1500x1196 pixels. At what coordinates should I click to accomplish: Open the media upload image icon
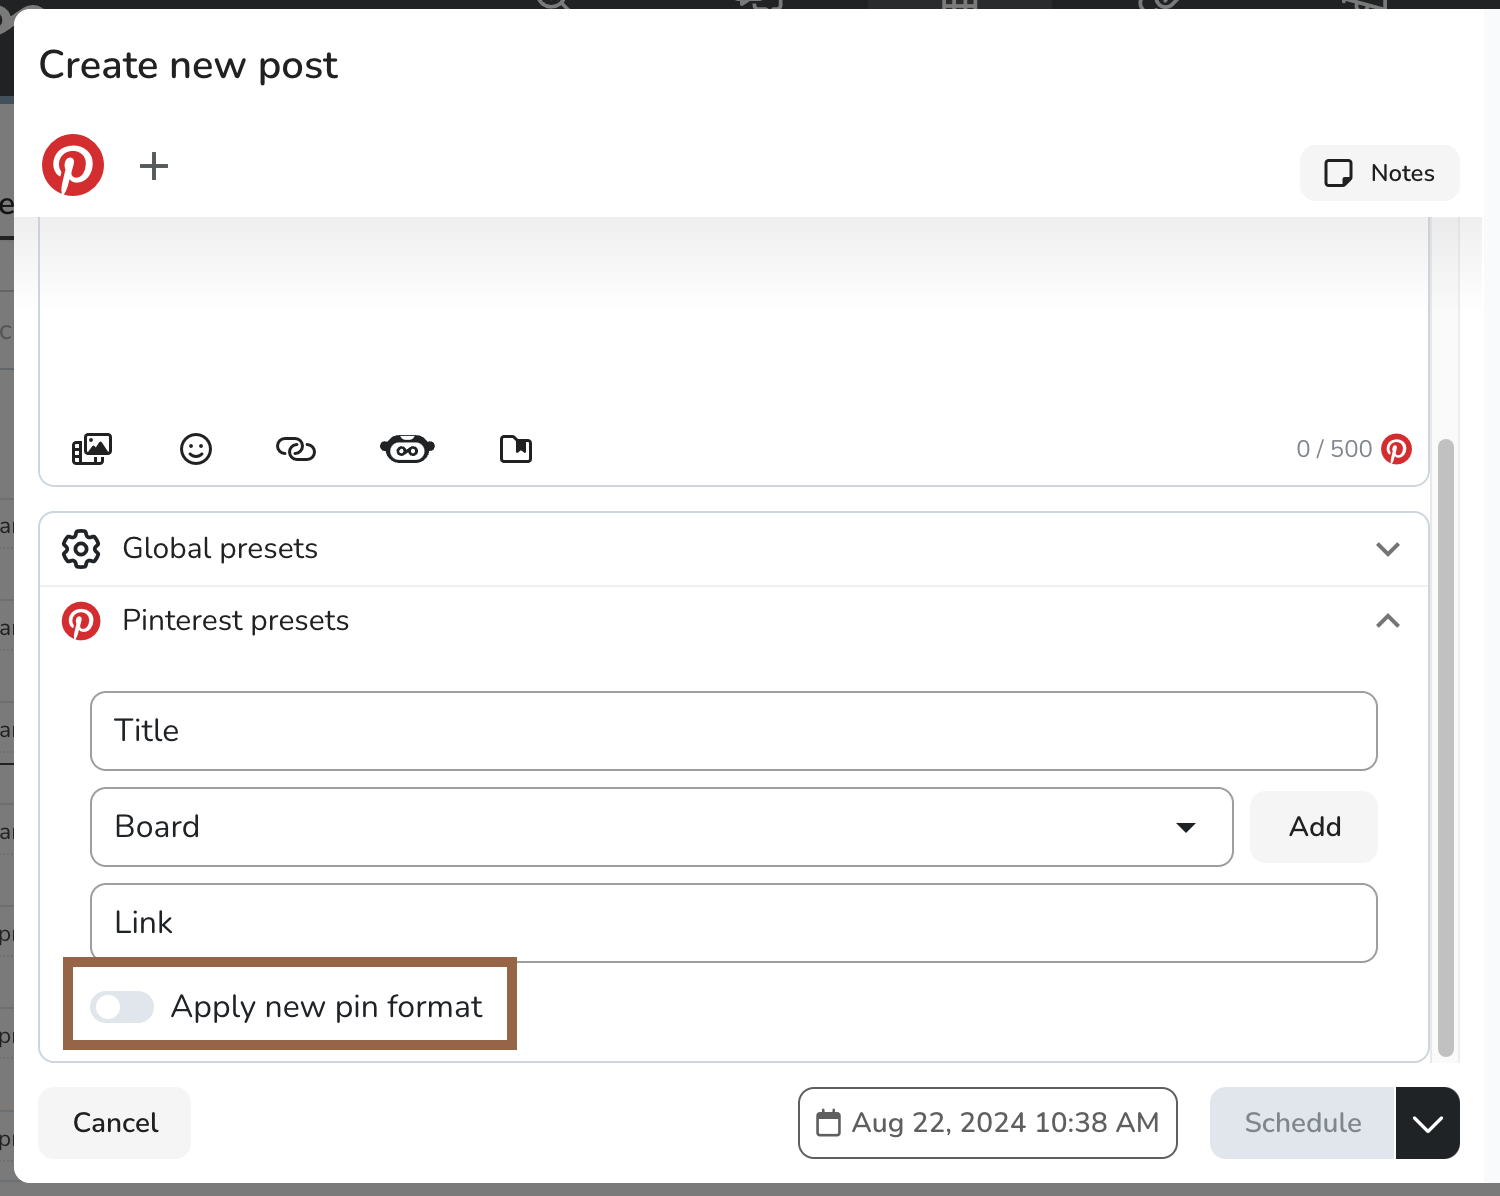pyautogui.click(x=92, y=449)
